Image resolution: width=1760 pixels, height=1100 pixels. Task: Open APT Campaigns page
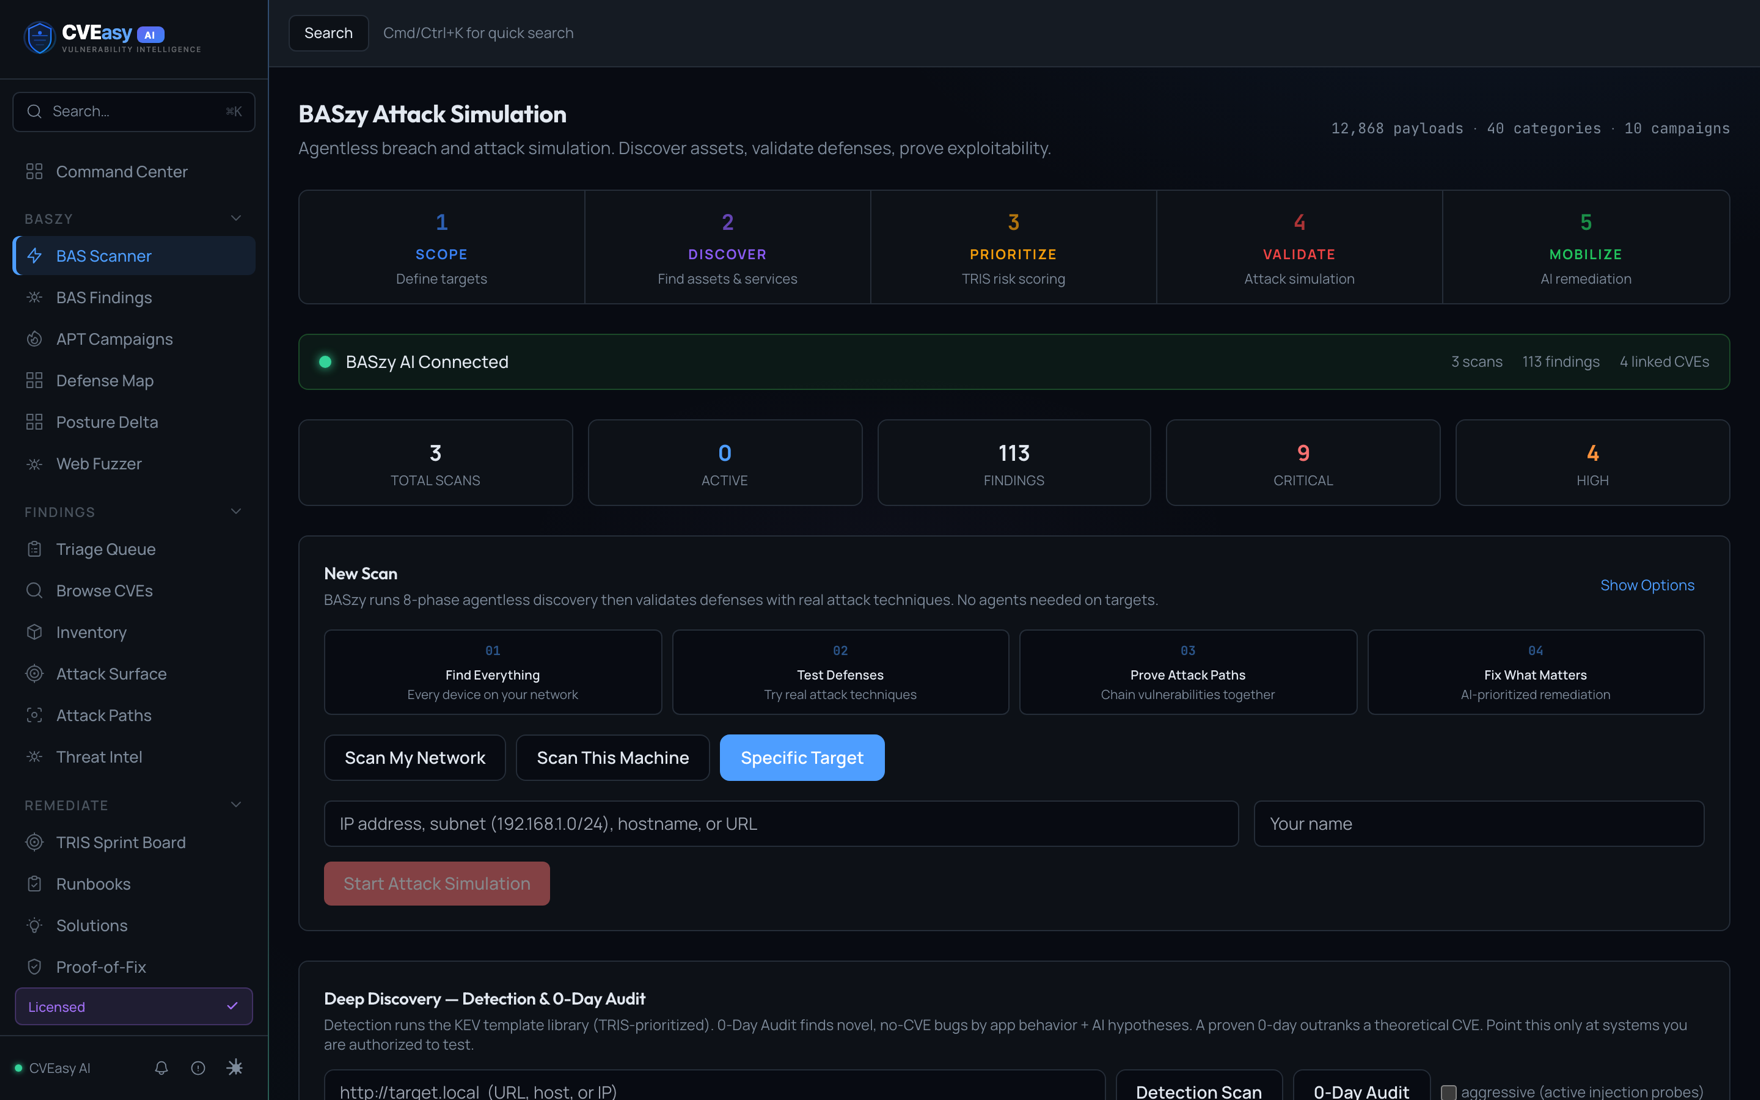(134, 339)
